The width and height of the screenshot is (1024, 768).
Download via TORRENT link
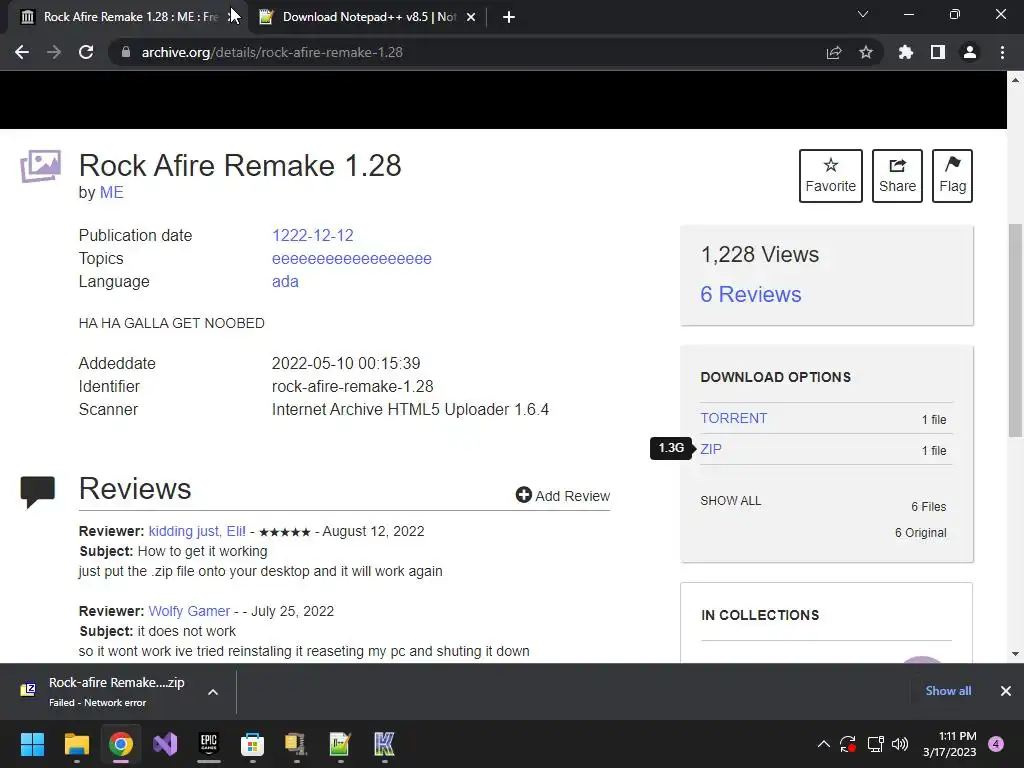[x=733, y=418]
